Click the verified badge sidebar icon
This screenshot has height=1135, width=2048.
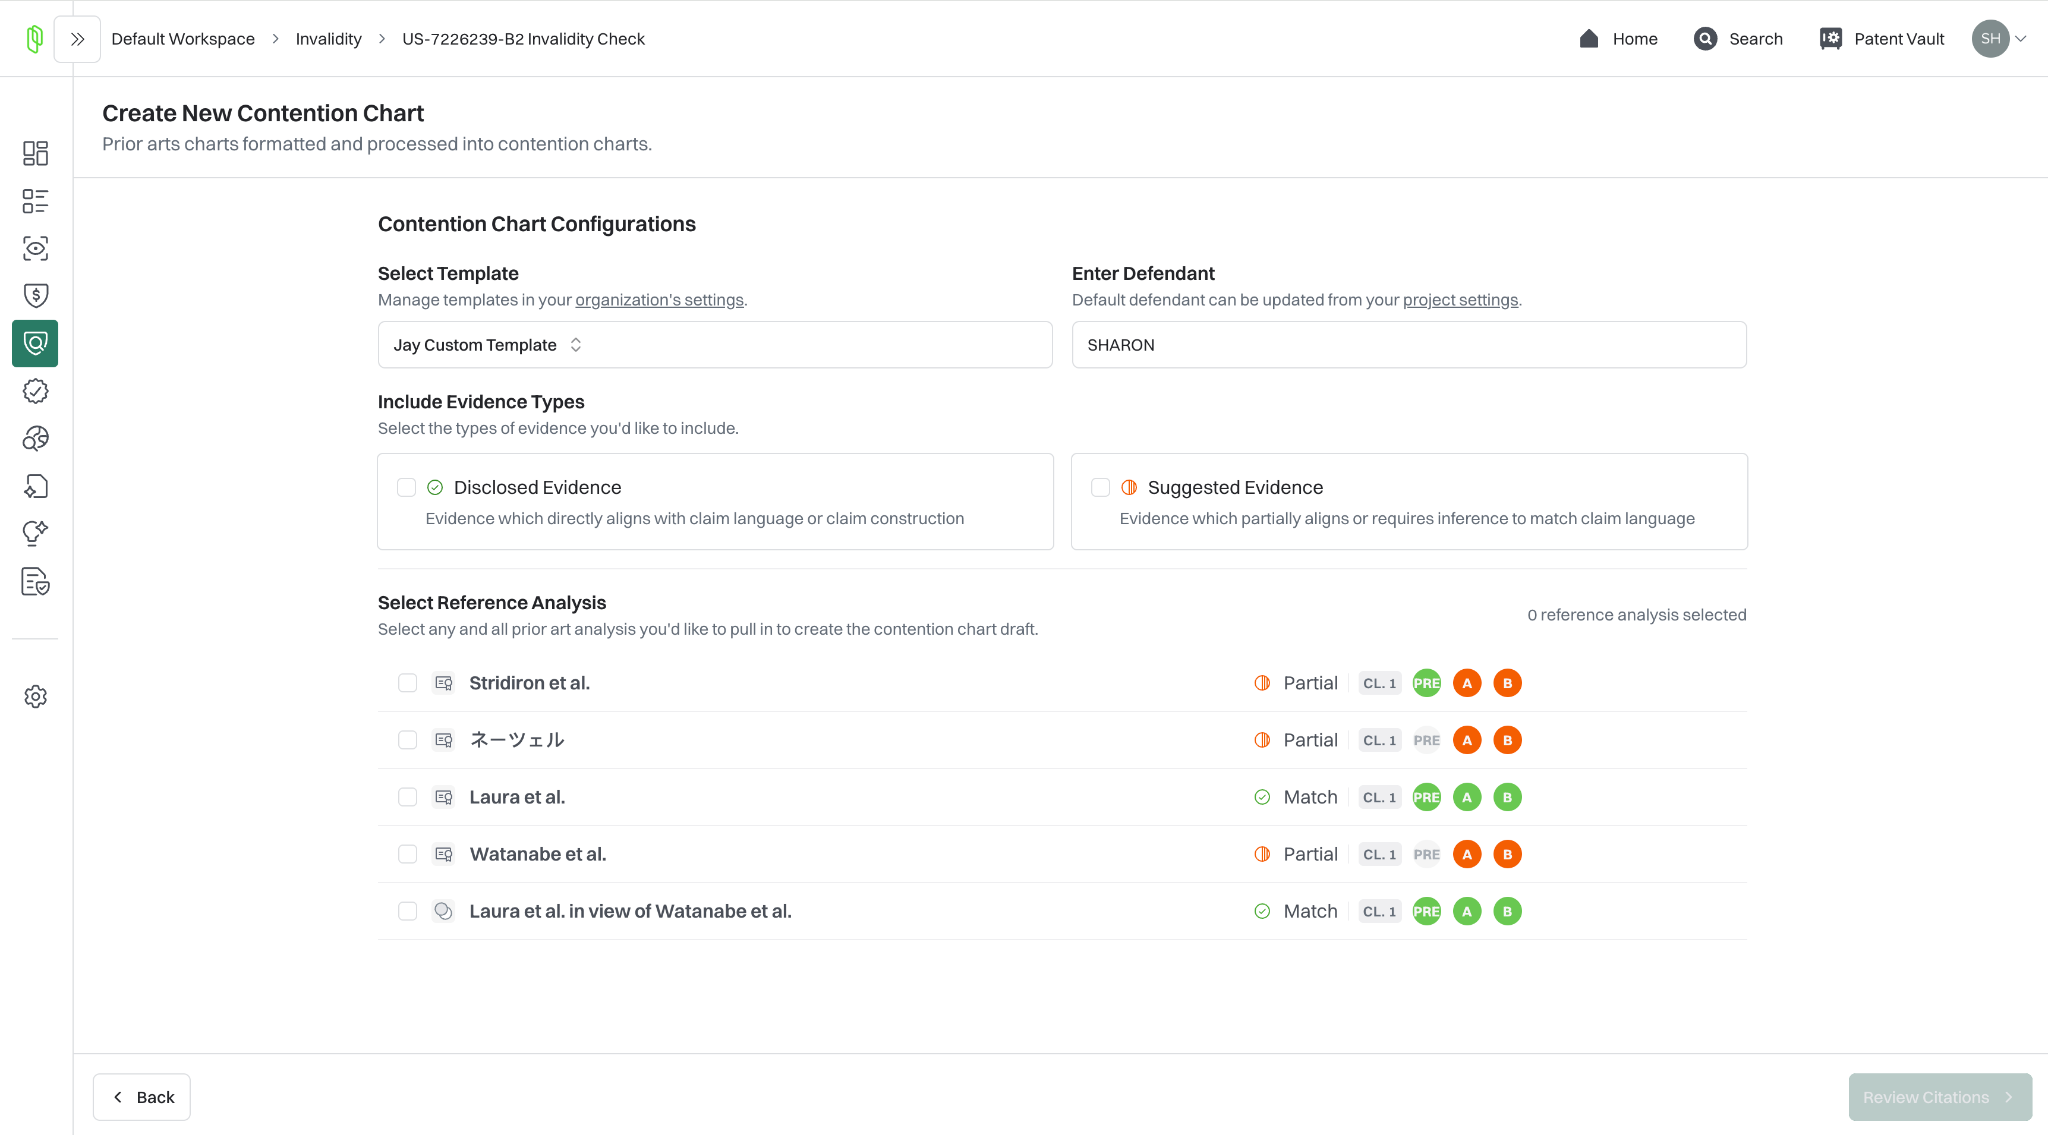pyautogui.click(x=35, y=391)
